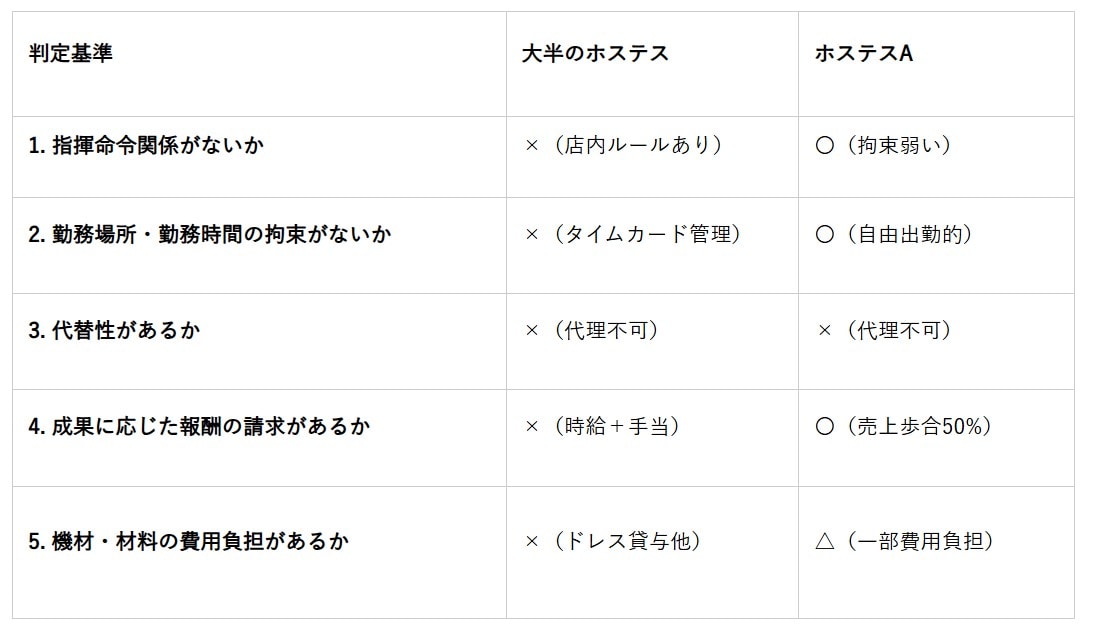Screen dimensions: 1095x632
Task: Click the circle mark beside 拘束弱い
Action: click(x=825, y=146)
